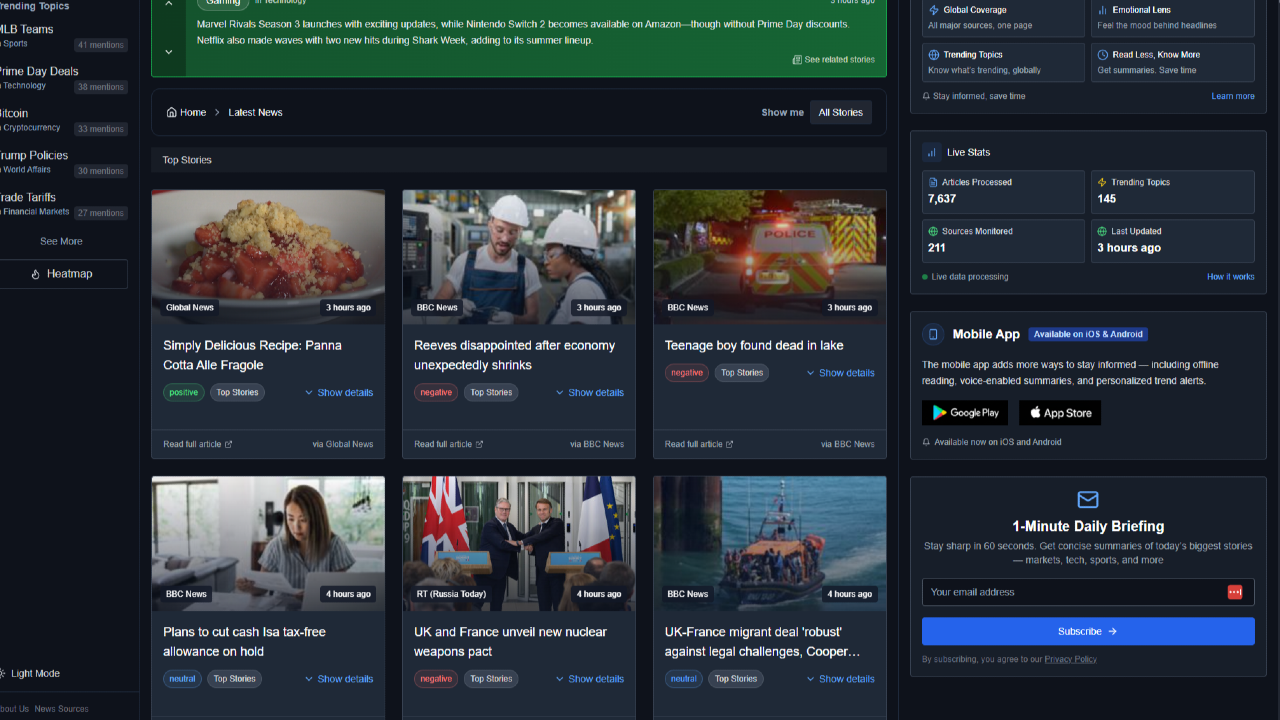
Task: Expand Show details on cash Isa story
Action: (339, 679)
